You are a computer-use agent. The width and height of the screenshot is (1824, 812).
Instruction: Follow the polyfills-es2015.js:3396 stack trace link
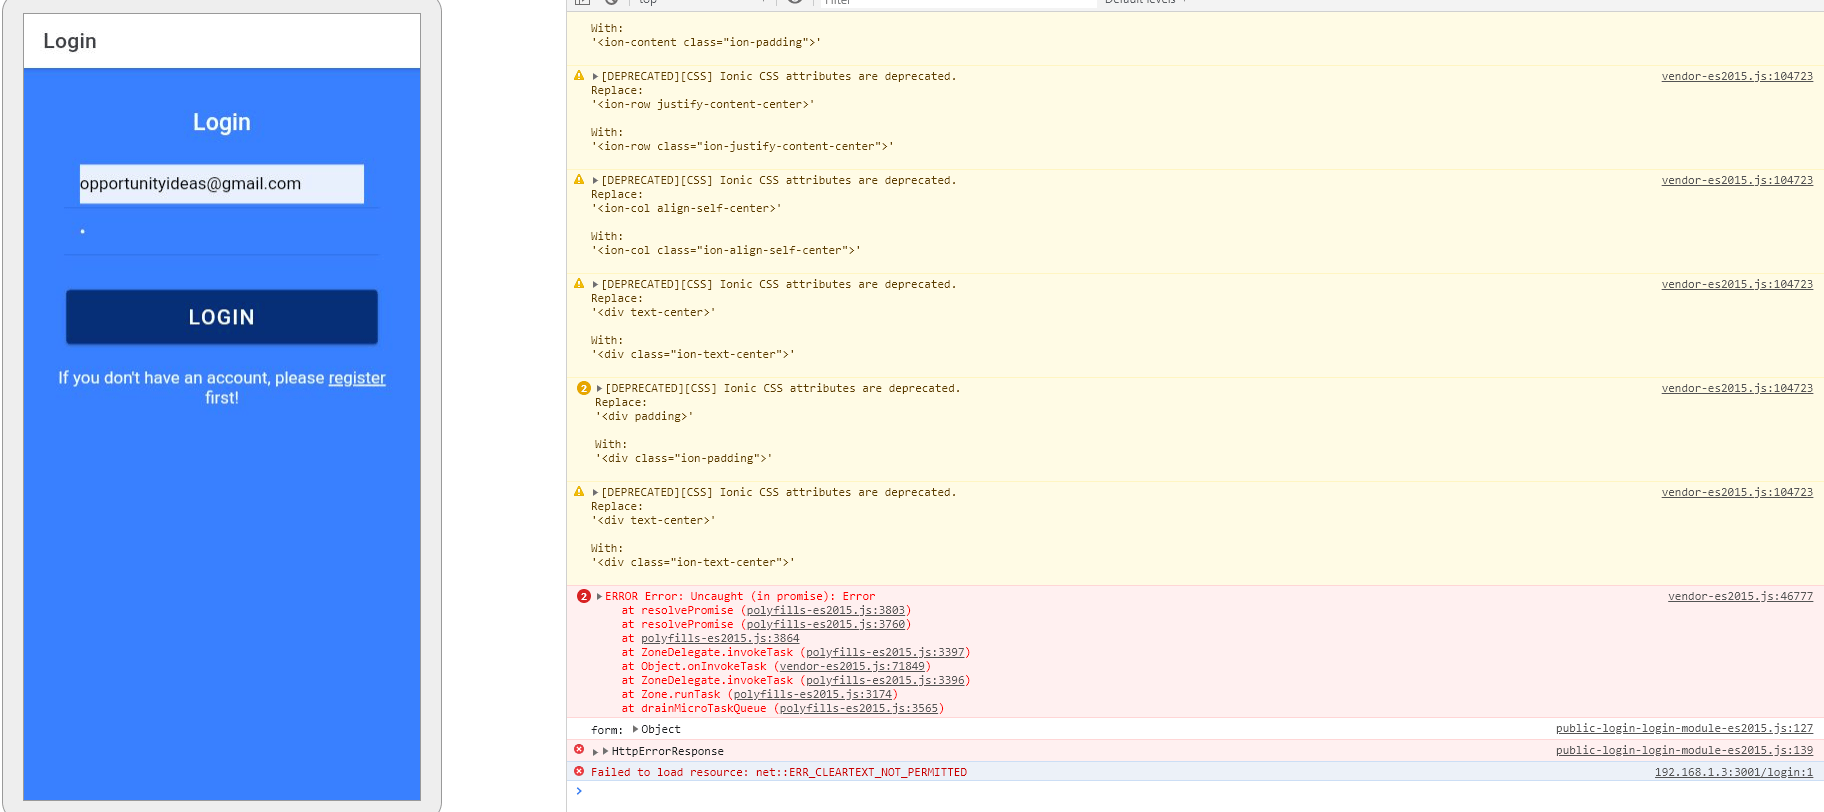tap(885, 680)
